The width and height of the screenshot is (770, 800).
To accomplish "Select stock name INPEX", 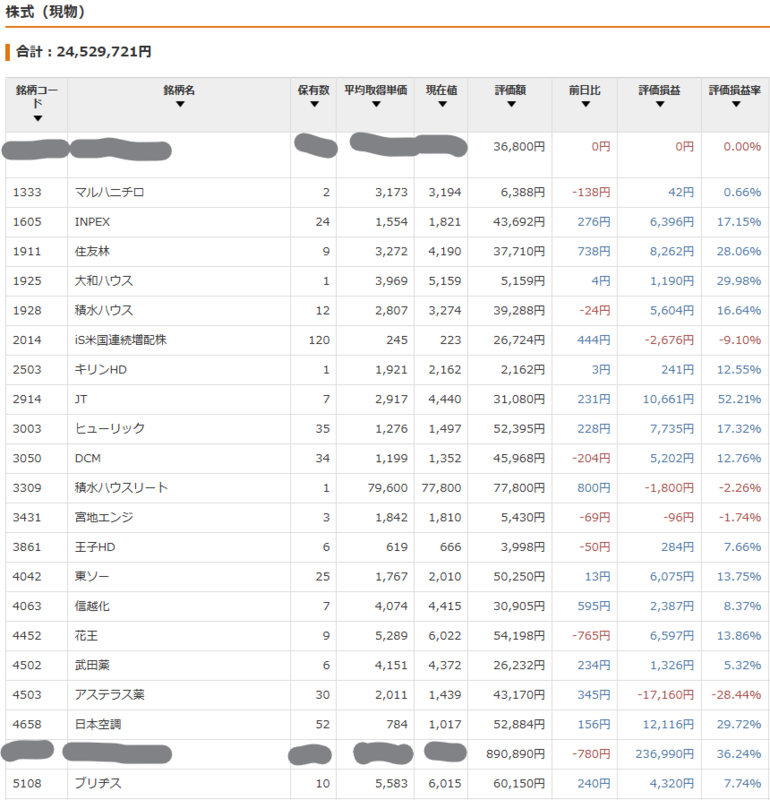I will pyautogui.click(x=92, y=222).
